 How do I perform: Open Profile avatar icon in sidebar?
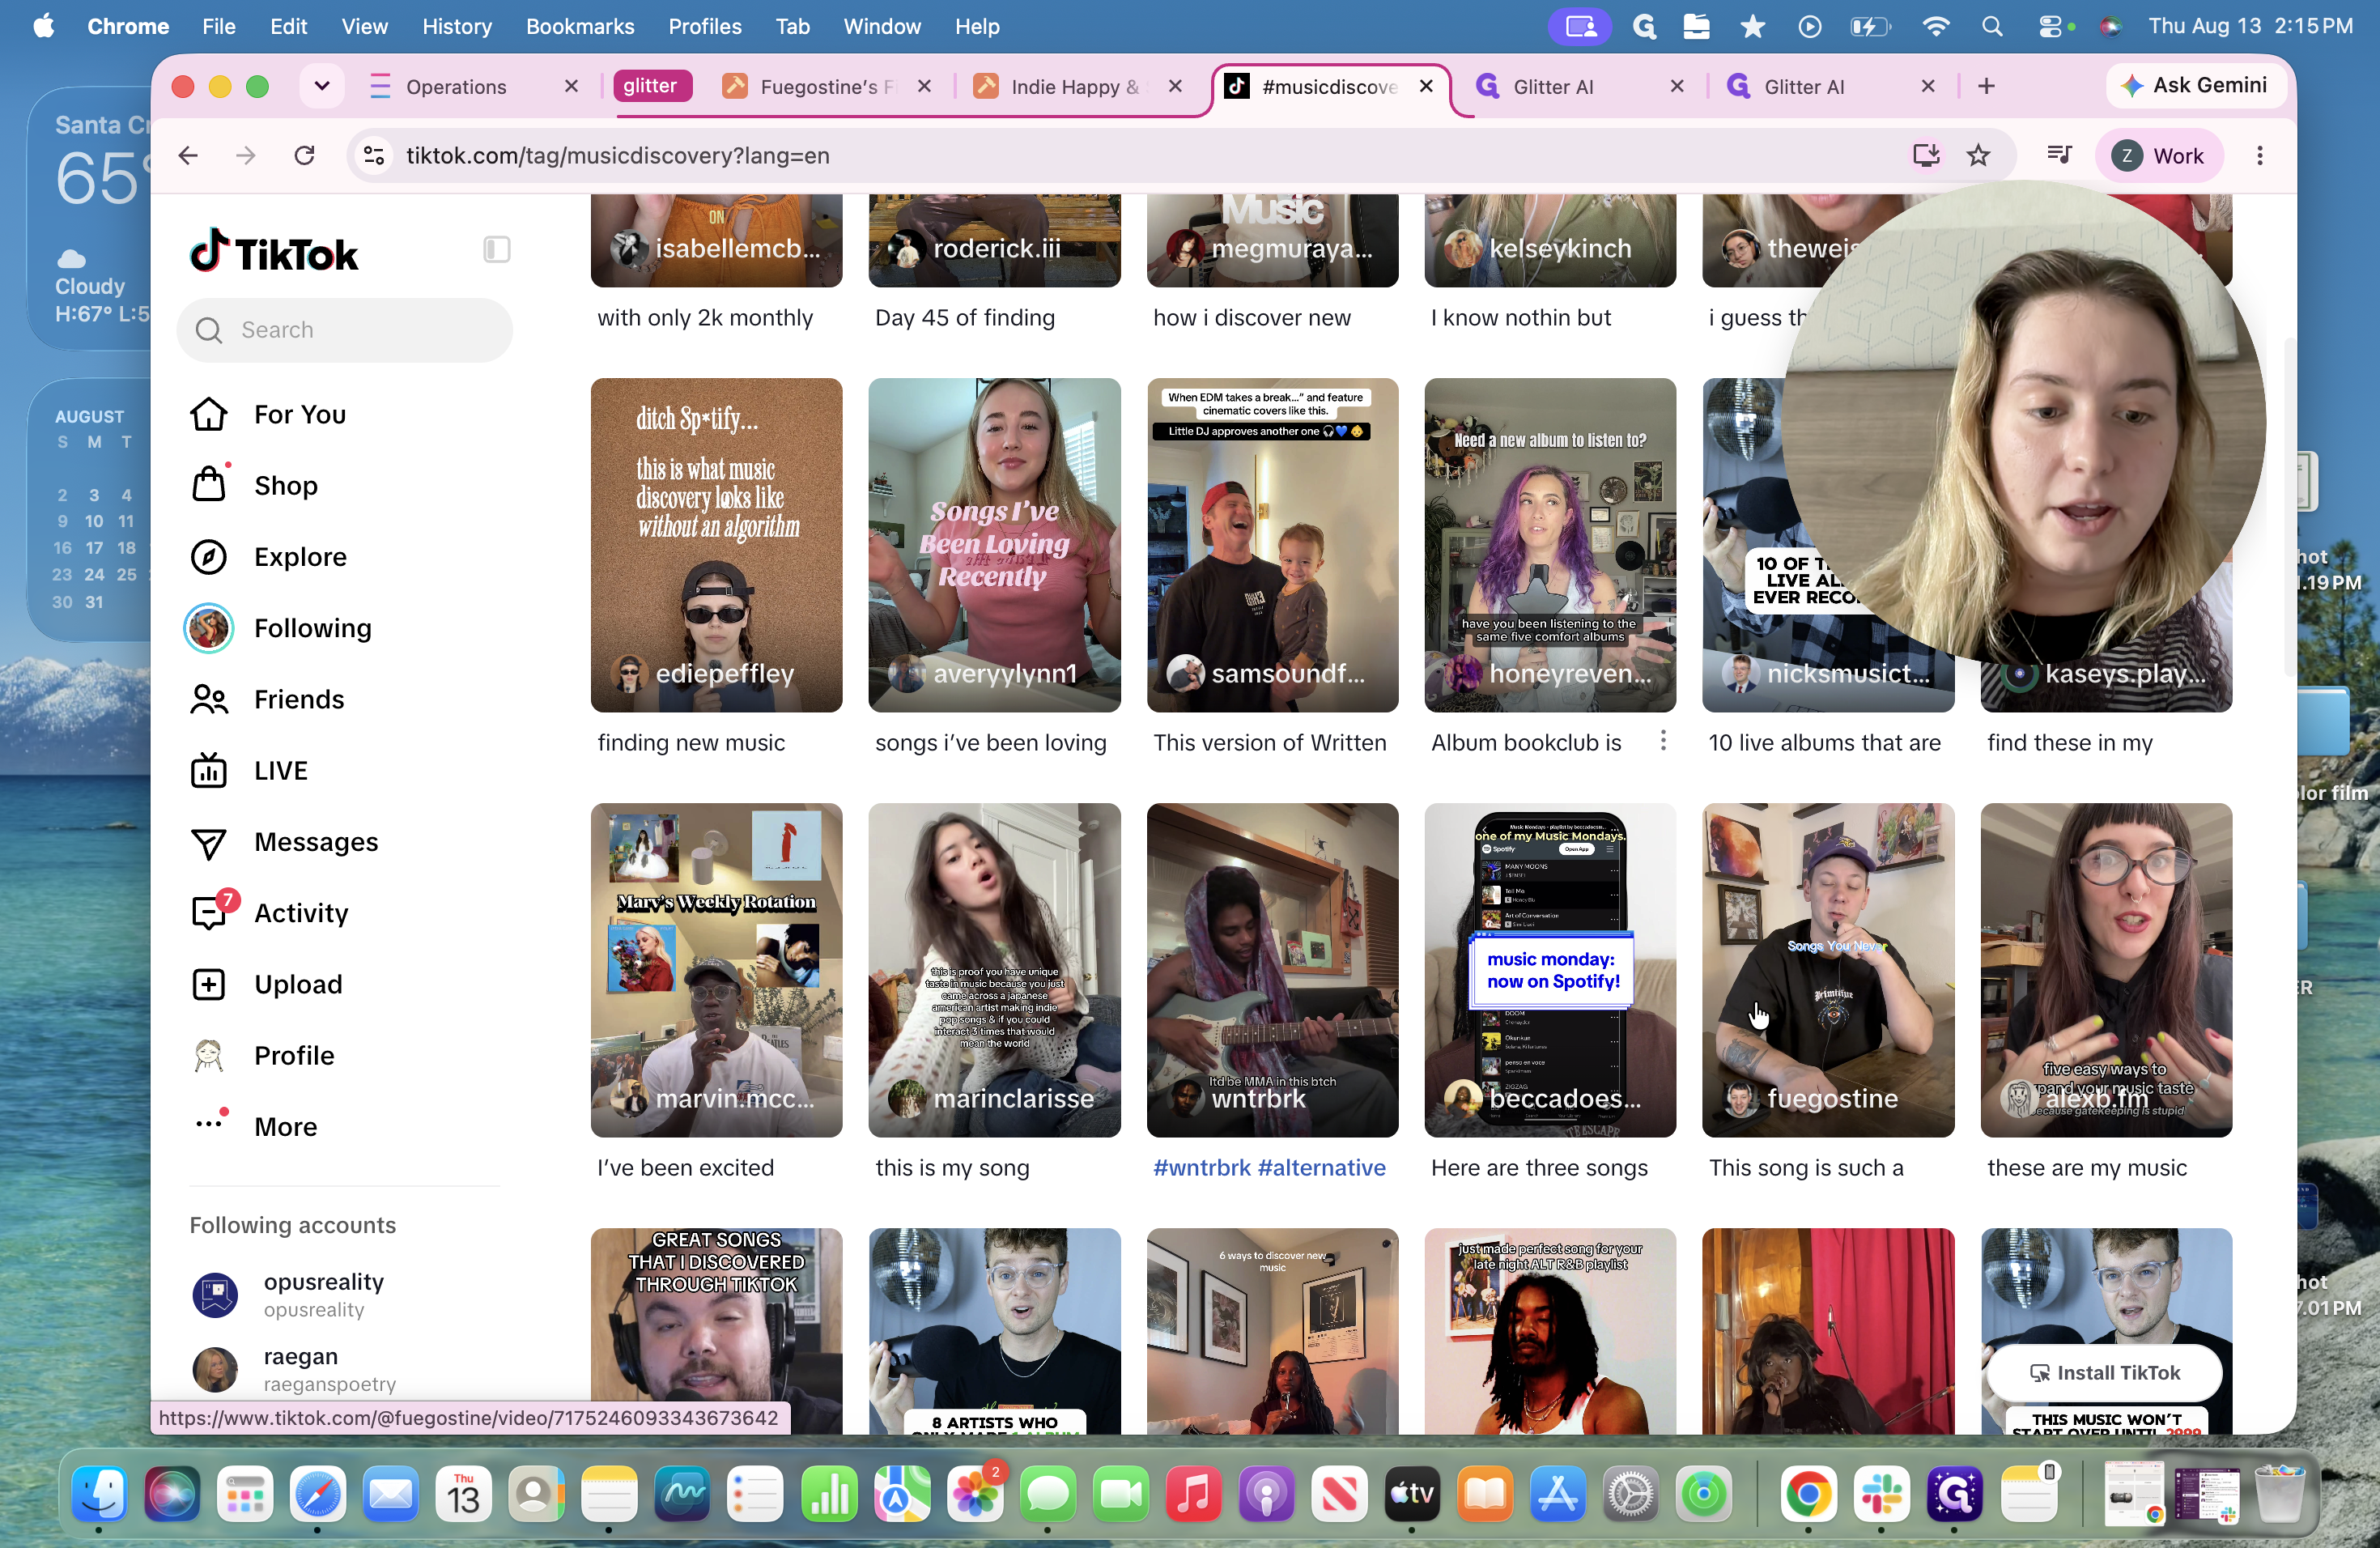(x=209, y=1055)
